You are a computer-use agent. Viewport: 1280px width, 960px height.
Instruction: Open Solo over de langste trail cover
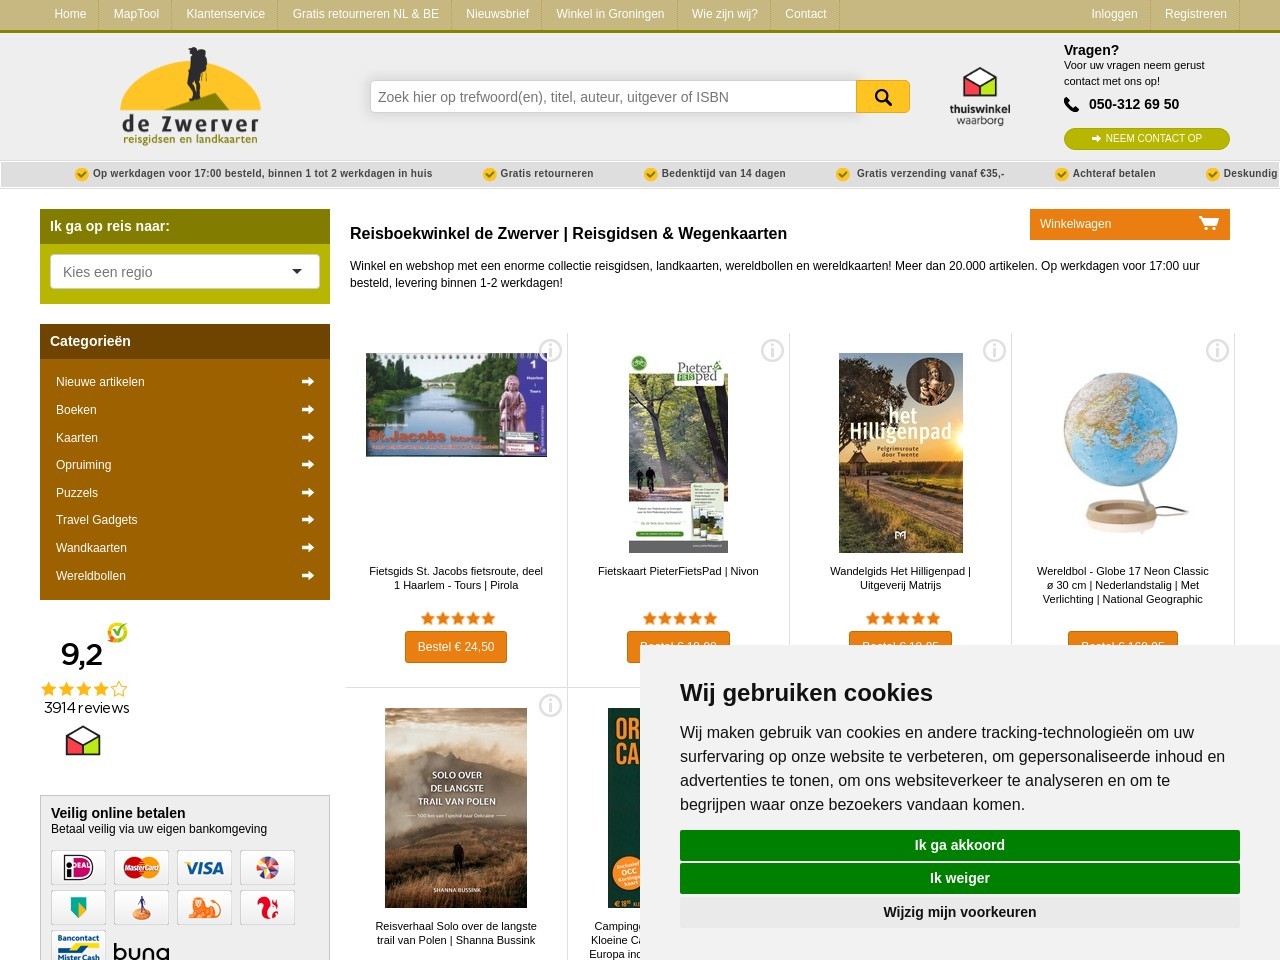pos(456,808)
